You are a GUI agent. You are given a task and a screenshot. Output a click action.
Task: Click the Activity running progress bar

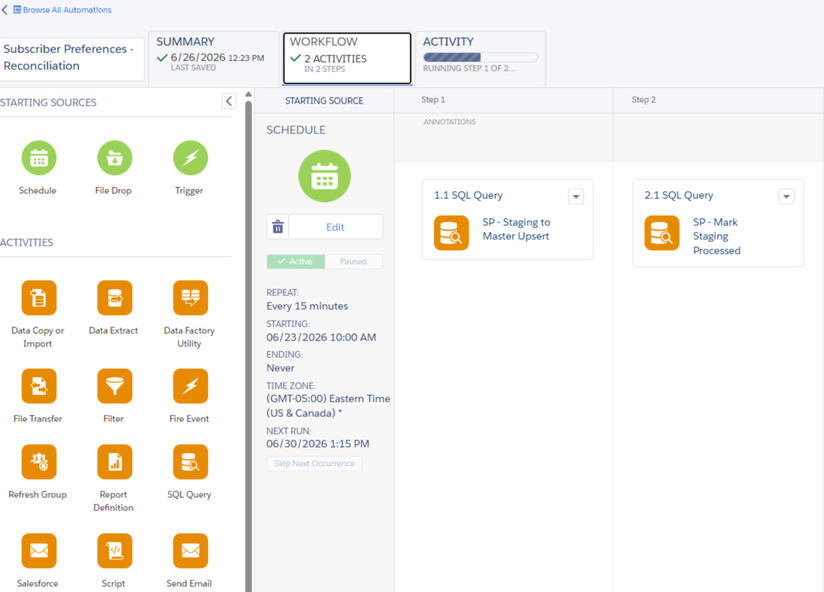480,57
